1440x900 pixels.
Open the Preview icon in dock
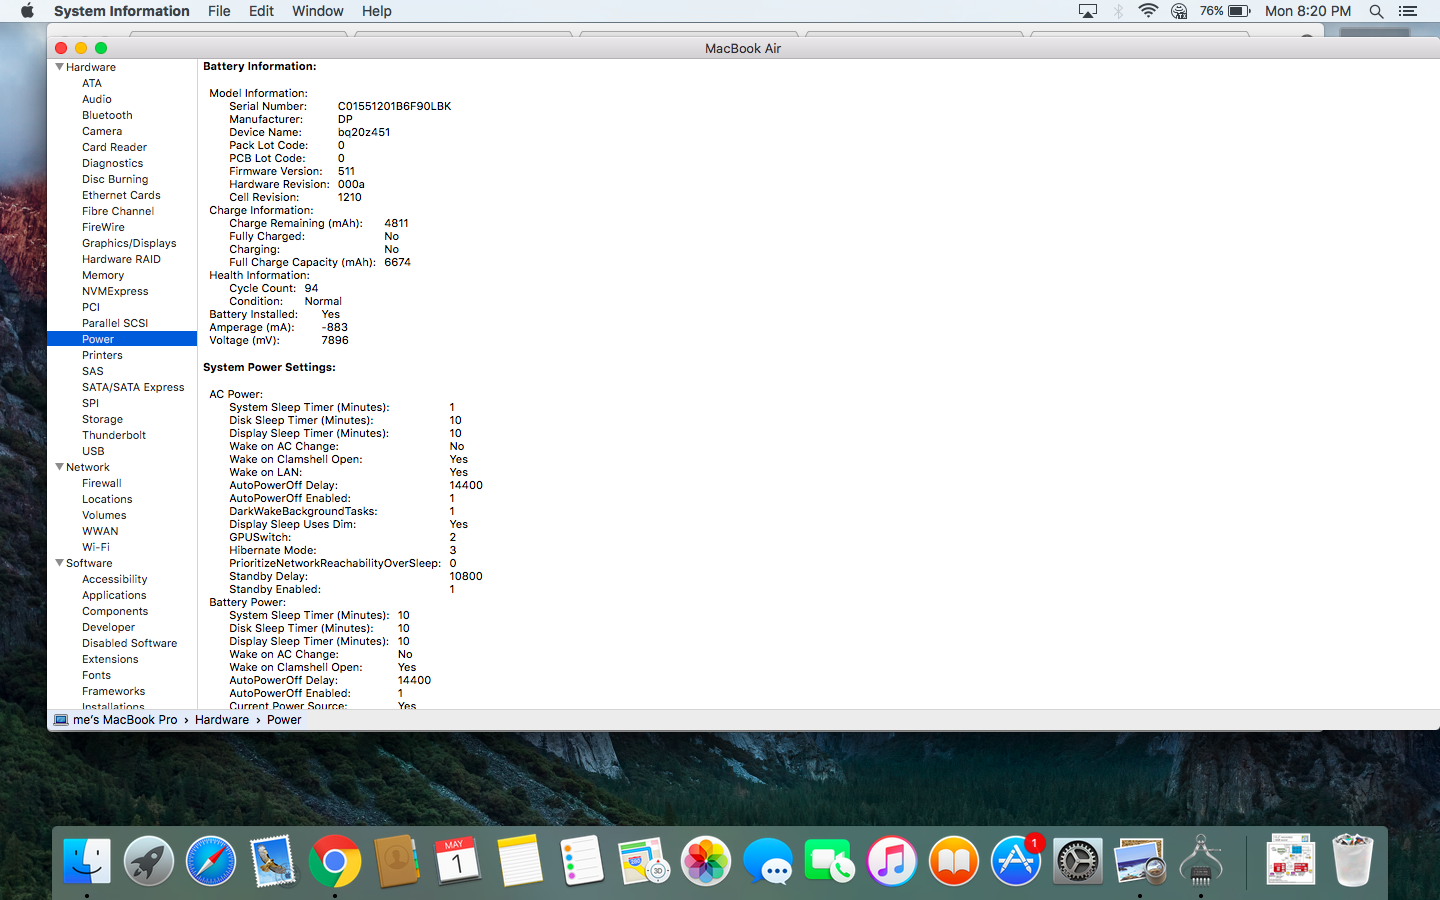(1140, 860)
